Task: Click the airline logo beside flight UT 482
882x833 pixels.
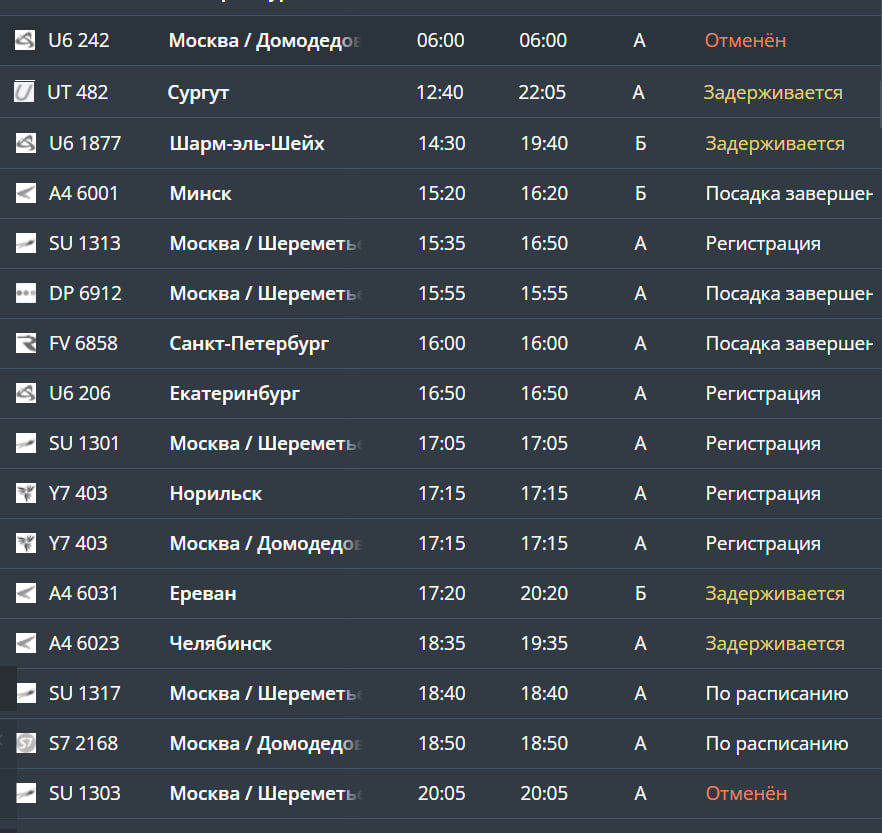Action: pyautogui.click(x=25, y=93)
